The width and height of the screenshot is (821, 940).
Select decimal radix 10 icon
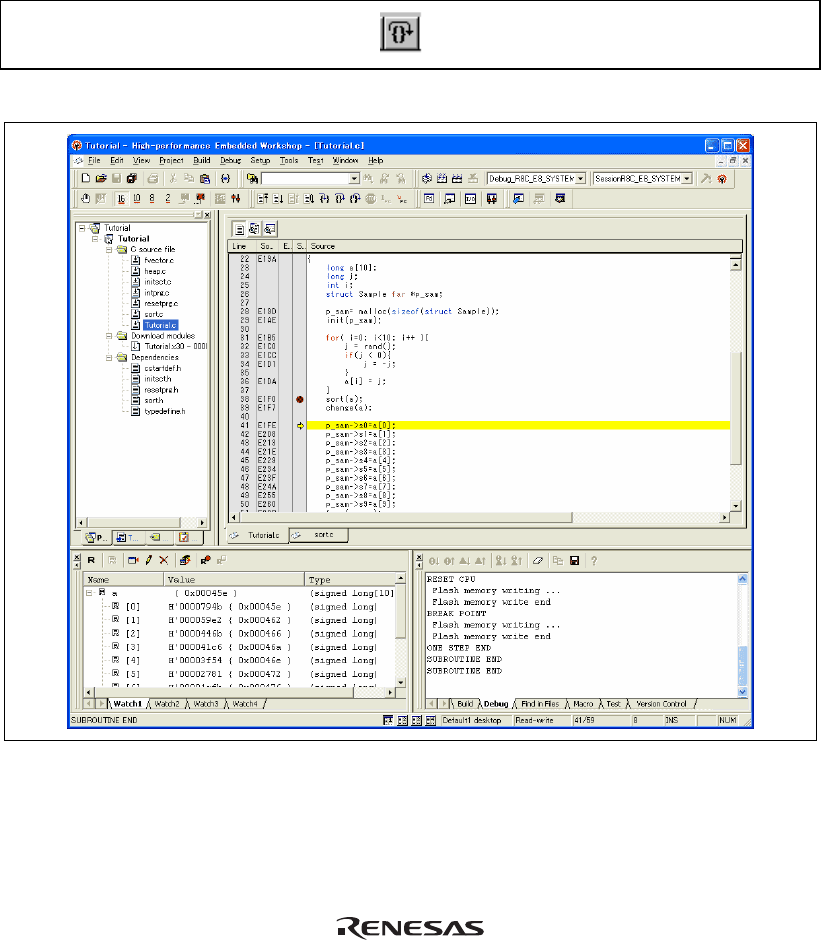[x=137, y=198]
